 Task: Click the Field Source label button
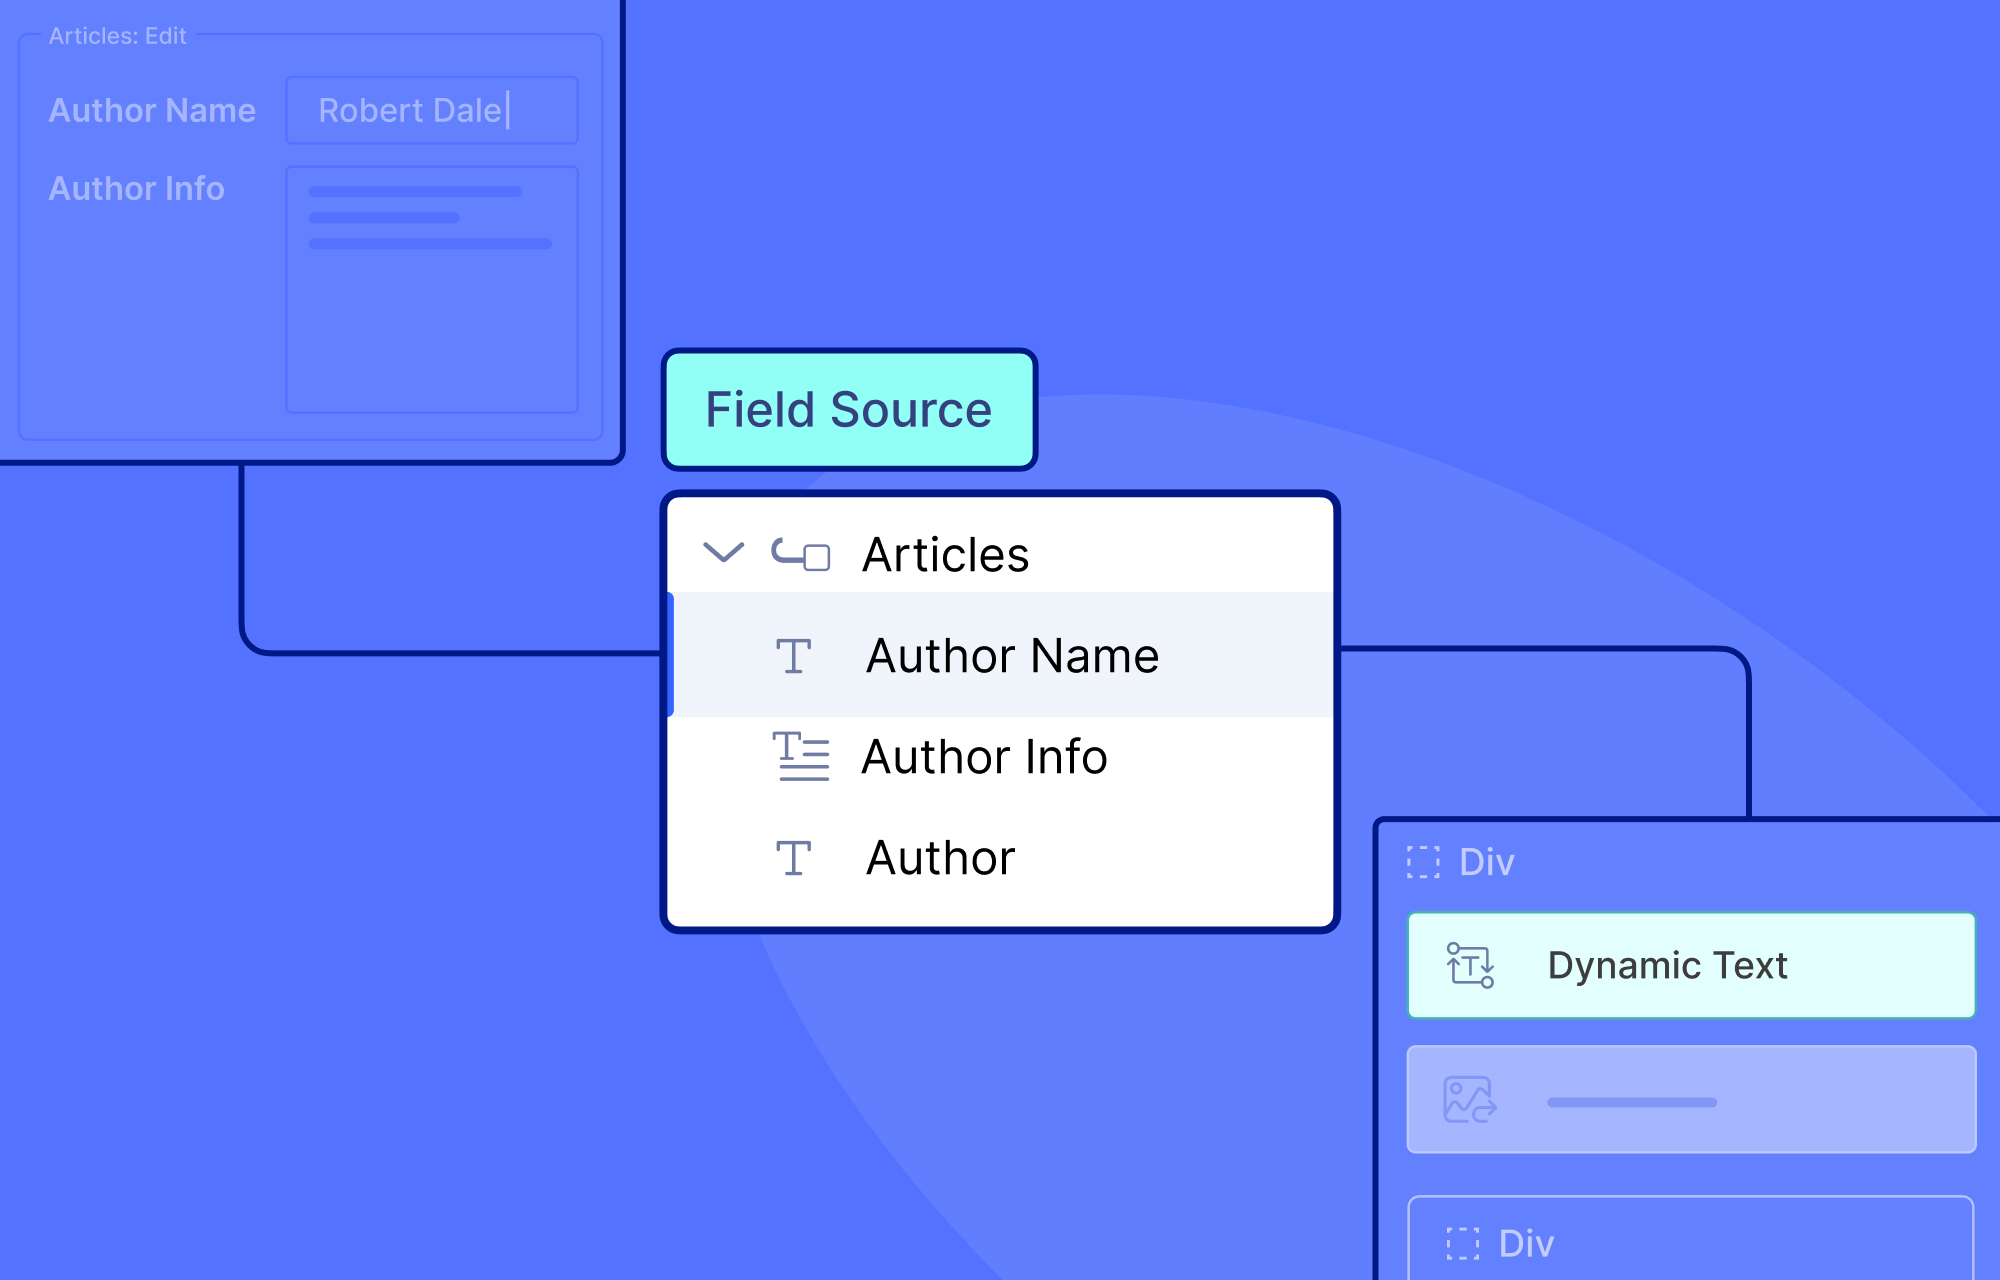pyautogui.click(x=849, y=410)
